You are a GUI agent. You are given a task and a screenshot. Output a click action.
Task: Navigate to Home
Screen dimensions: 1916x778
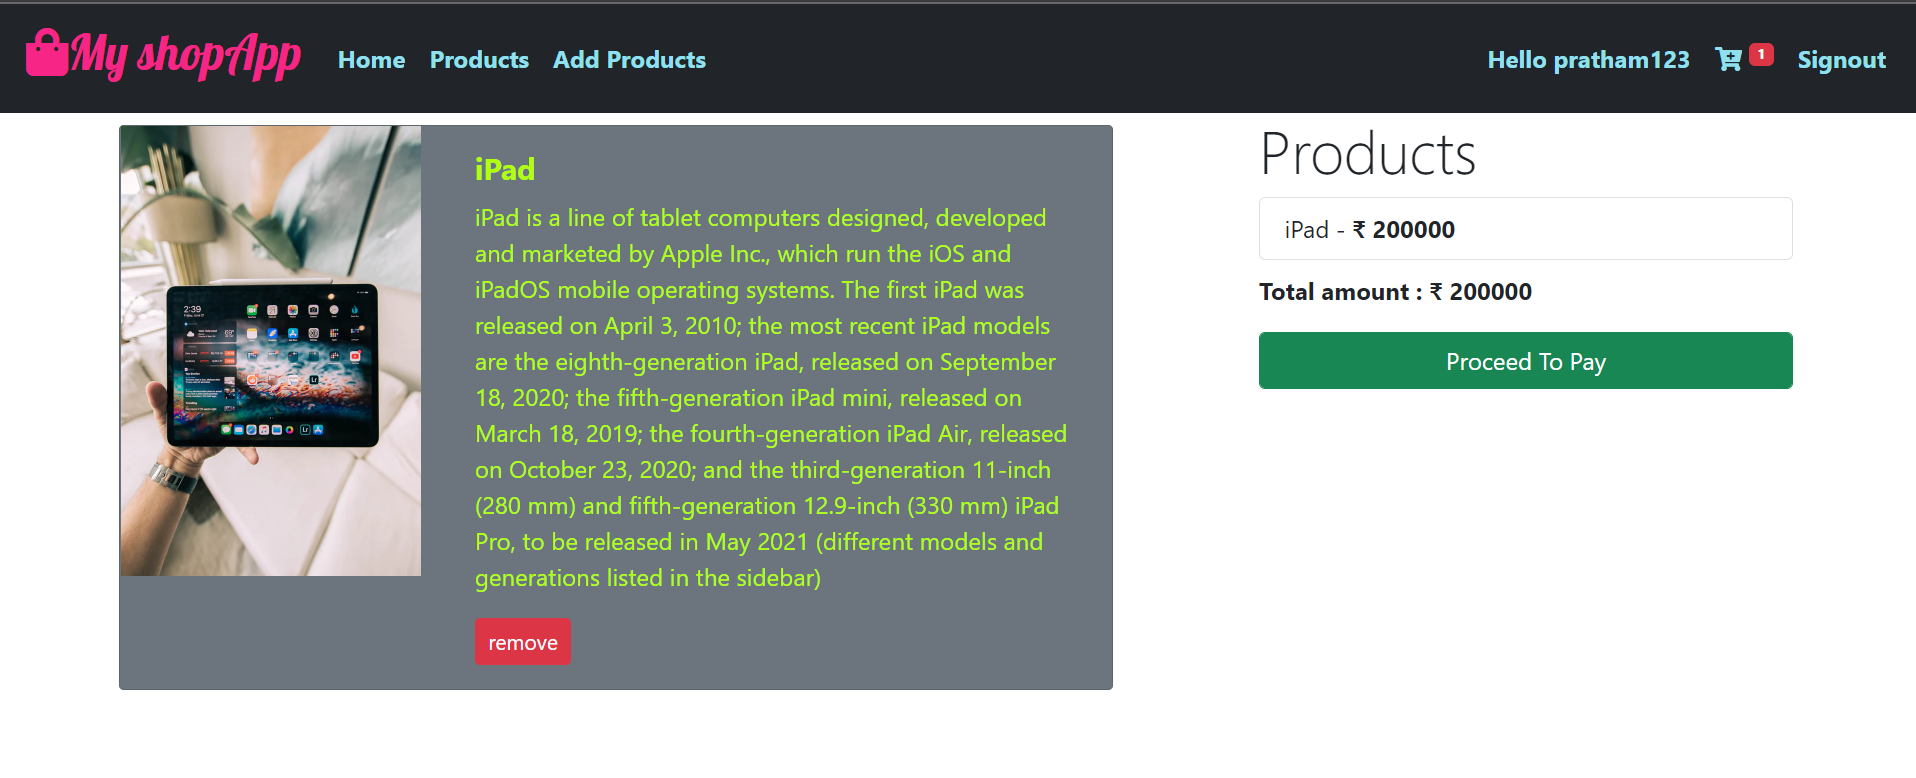[371, 60]
